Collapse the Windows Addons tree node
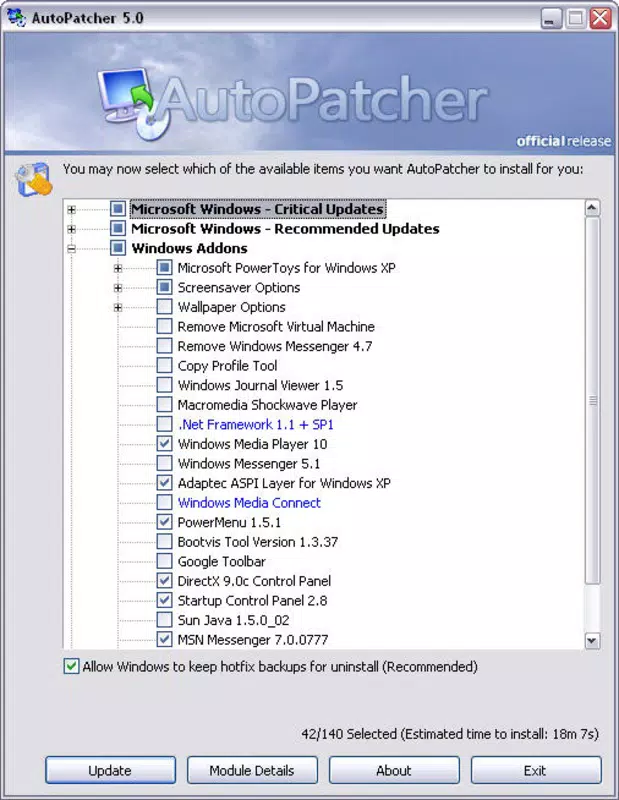619x800 pixels. coord(71,248)
